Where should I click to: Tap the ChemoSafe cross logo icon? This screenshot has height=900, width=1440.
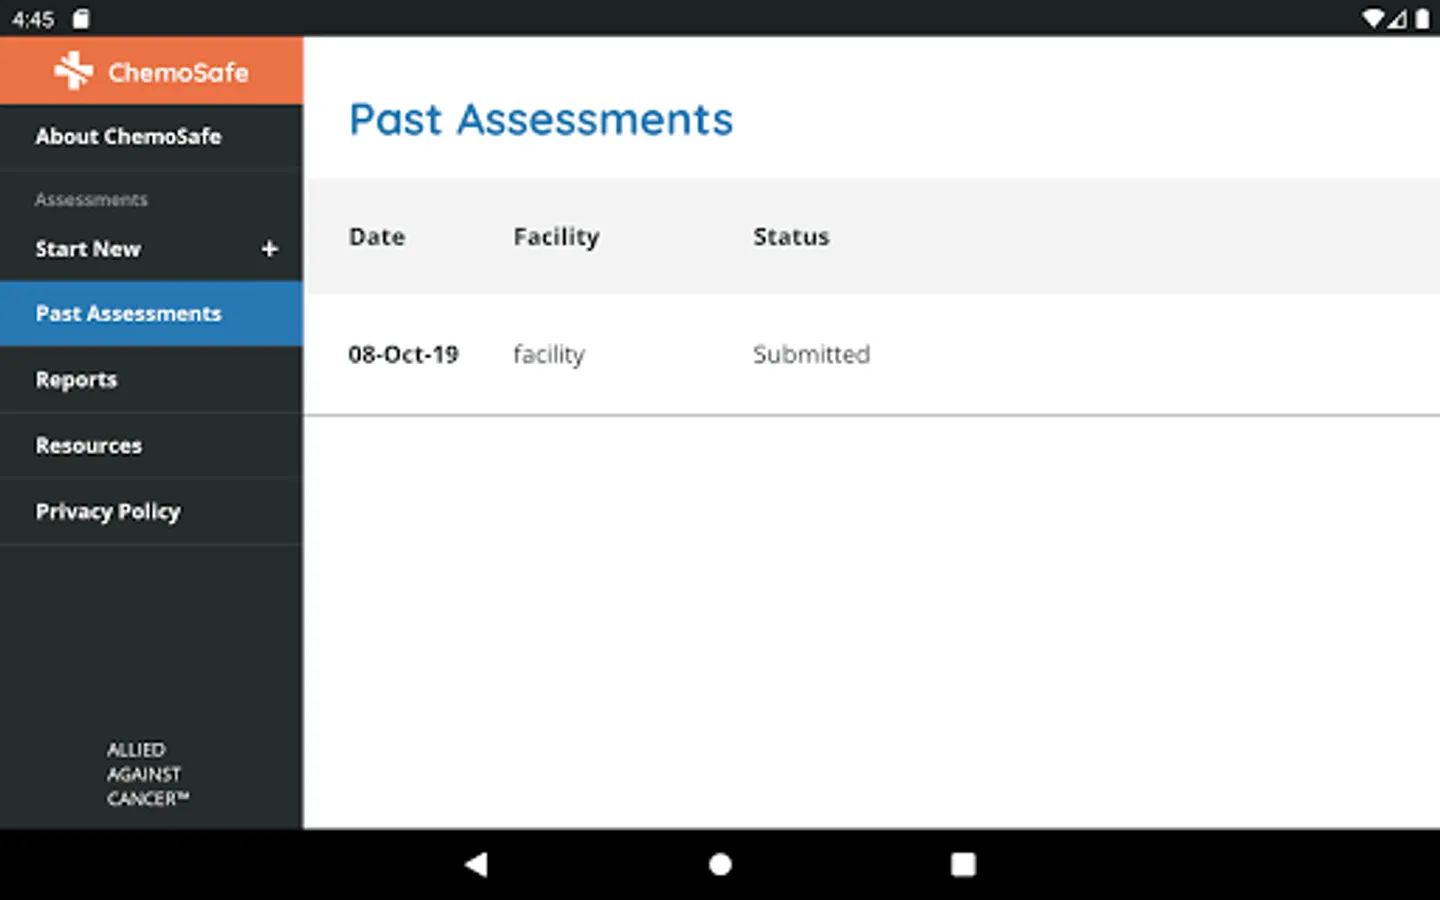coord(74,71)
